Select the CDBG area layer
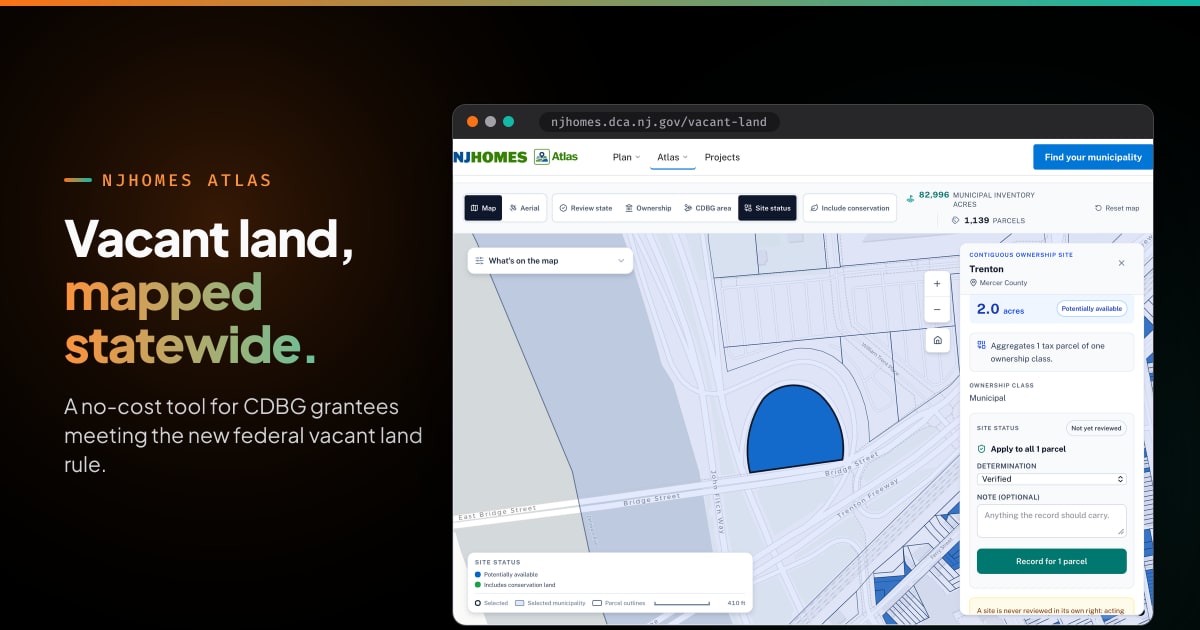This screenshot has width=1200, height=630. 707,208
